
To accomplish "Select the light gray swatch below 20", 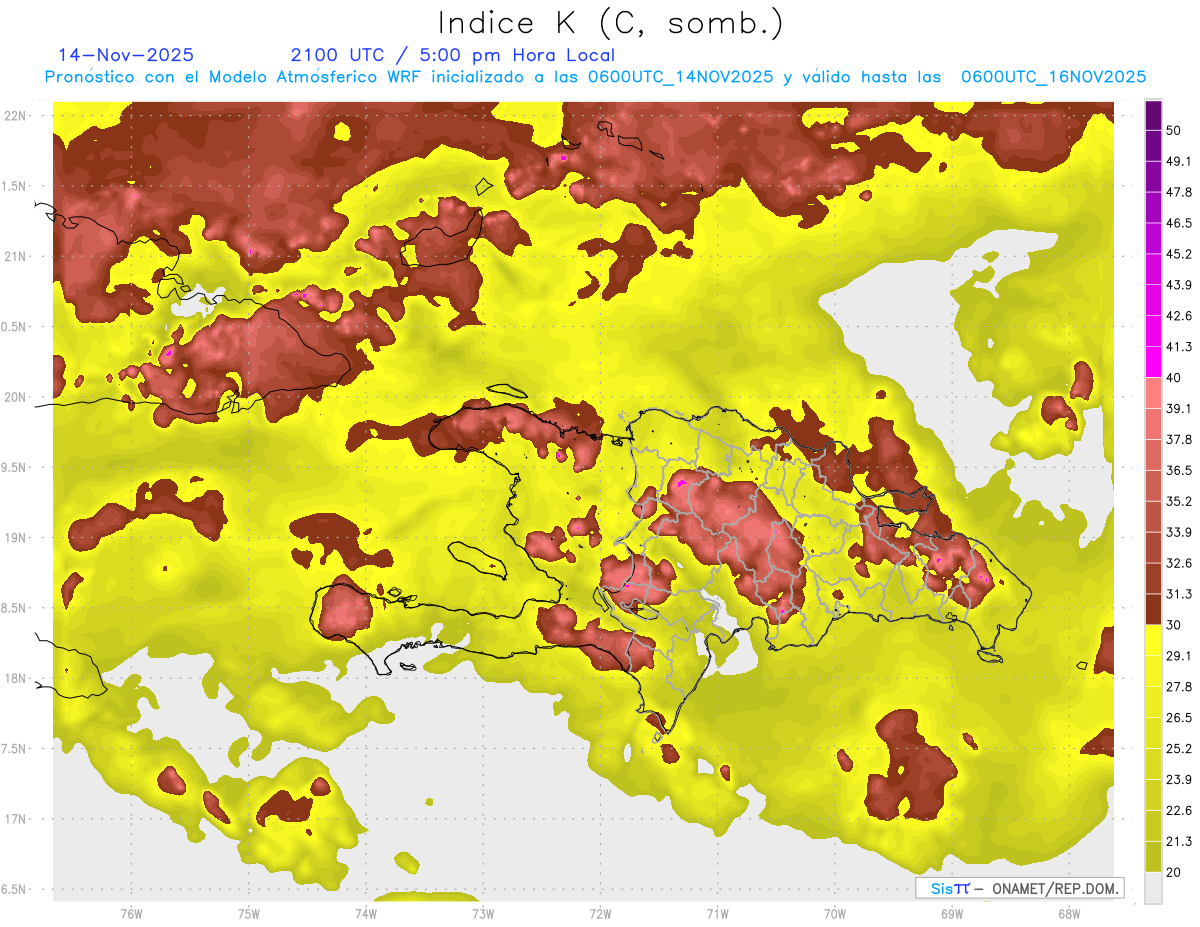I will (1153, 887).
